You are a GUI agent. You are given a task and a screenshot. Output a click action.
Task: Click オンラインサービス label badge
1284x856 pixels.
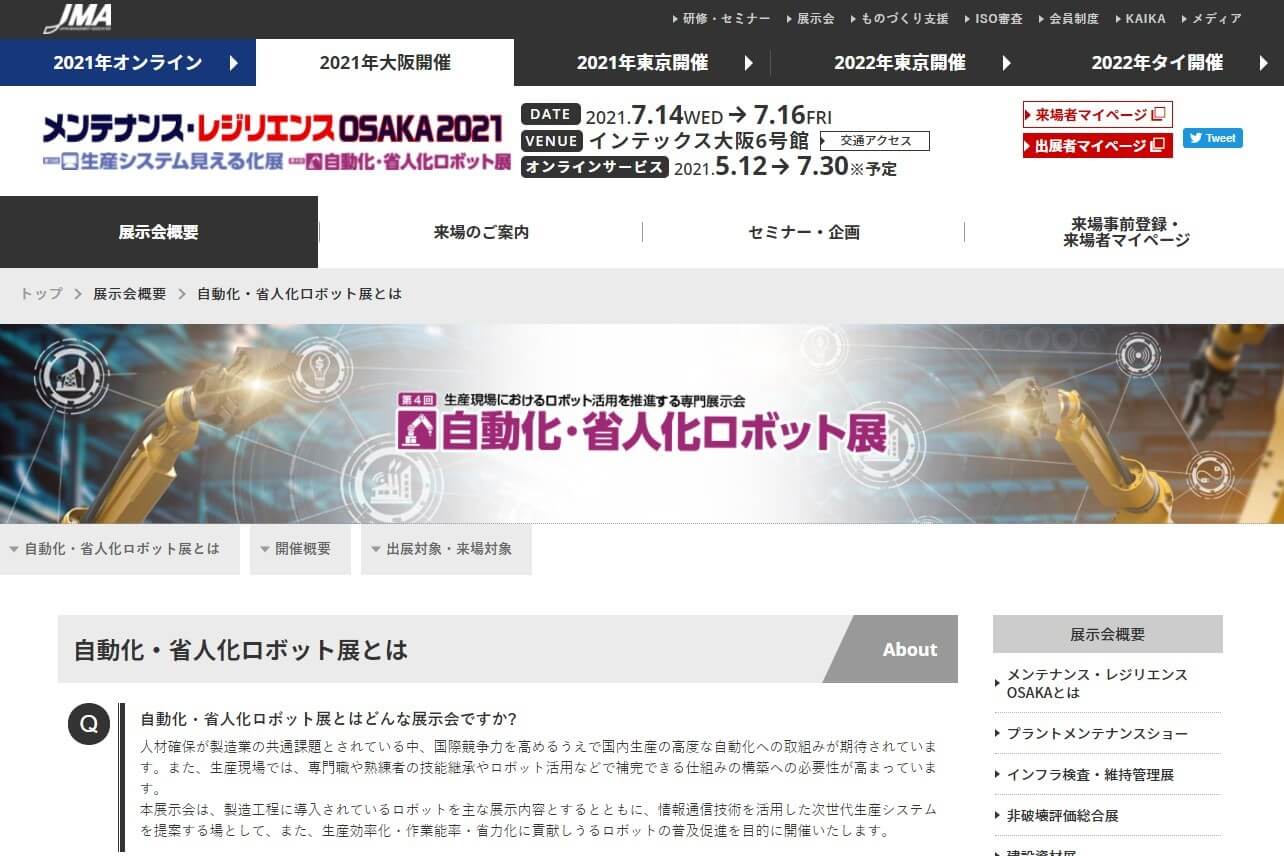[594, 167]
